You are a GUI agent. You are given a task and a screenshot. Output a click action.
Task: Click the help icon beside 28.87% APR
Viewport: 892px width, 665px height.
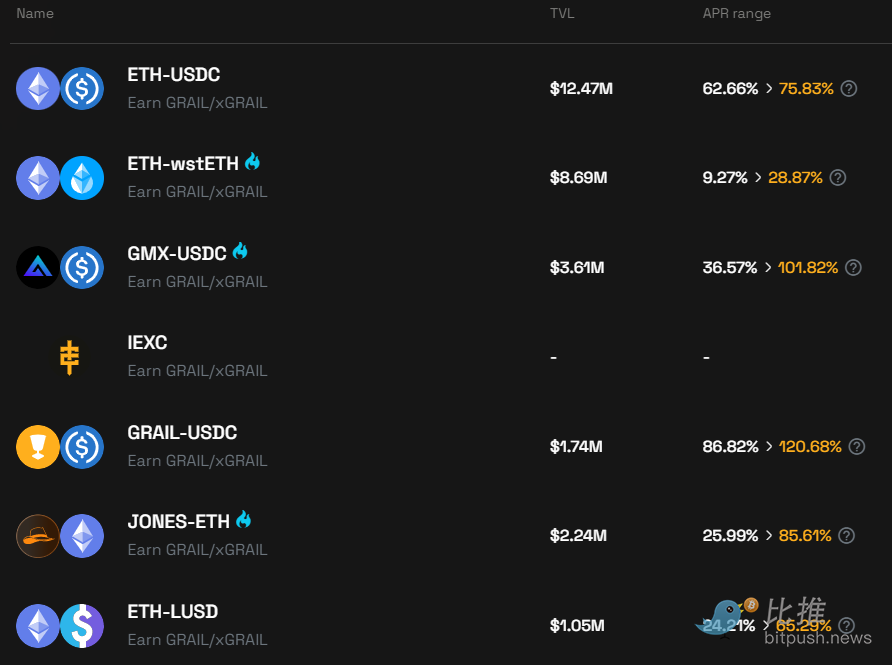837,177
